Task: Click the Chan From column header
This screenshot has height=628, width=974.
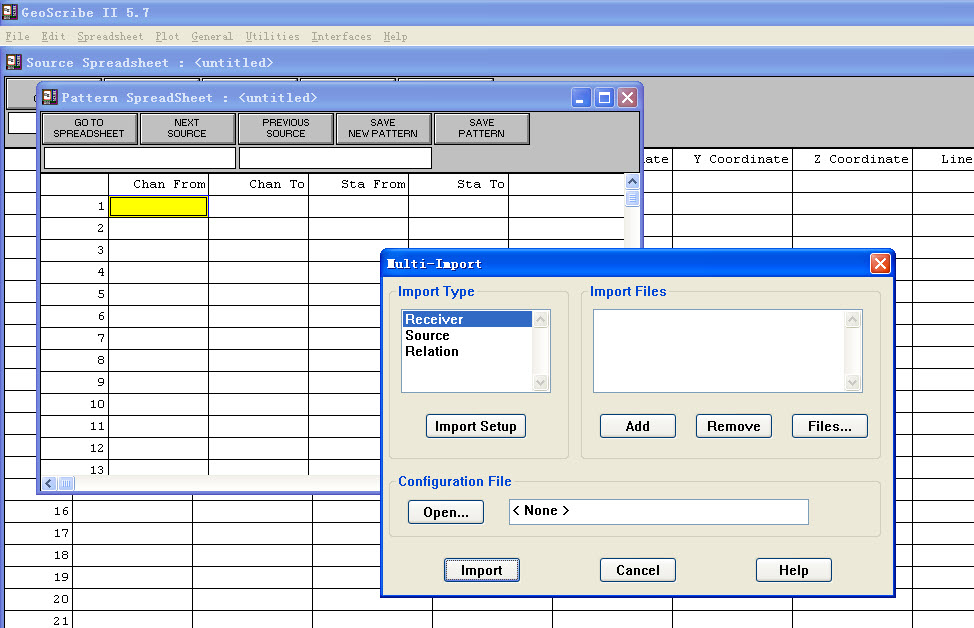Action: pos(158,184)
